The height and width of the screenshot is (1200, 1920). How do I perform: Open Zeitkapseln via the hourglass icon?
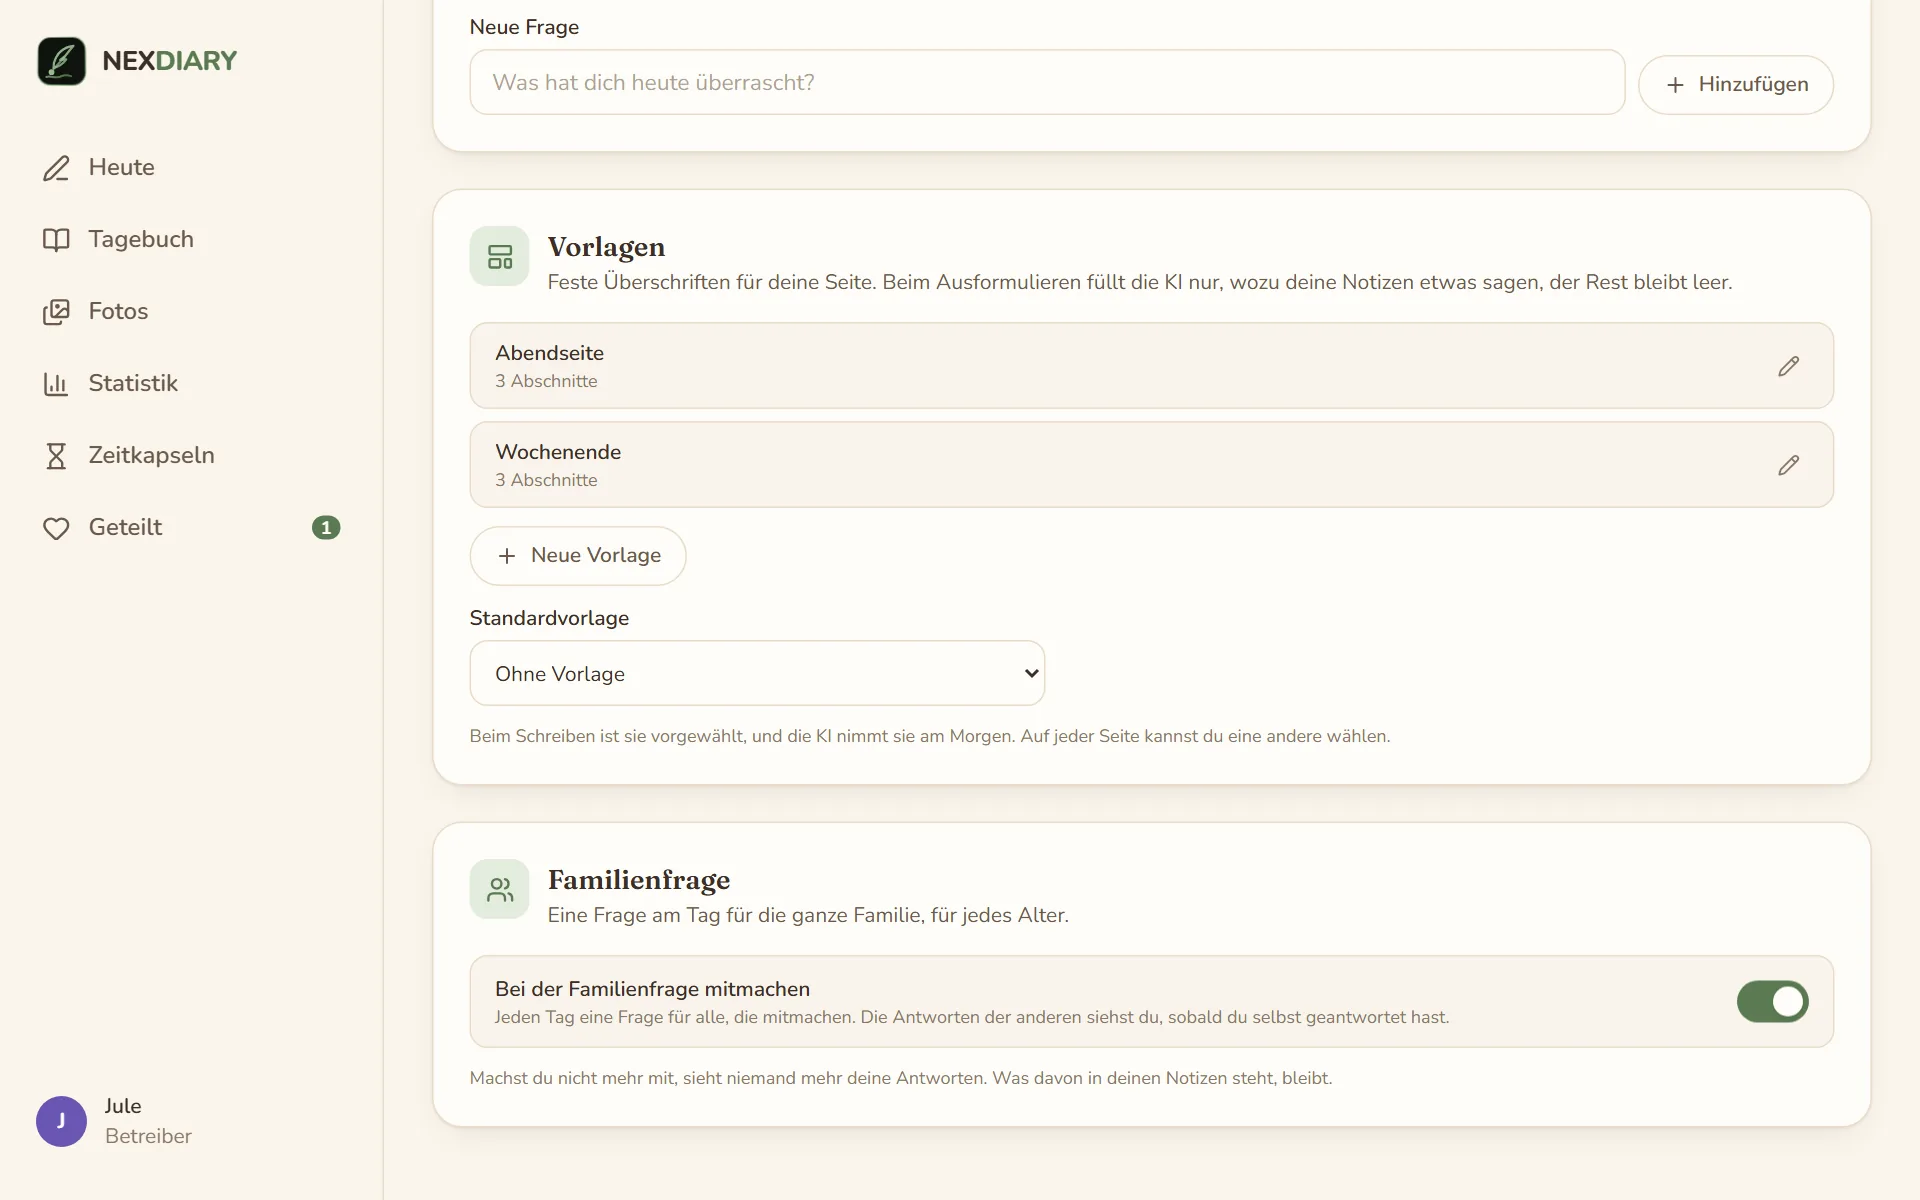56,456
